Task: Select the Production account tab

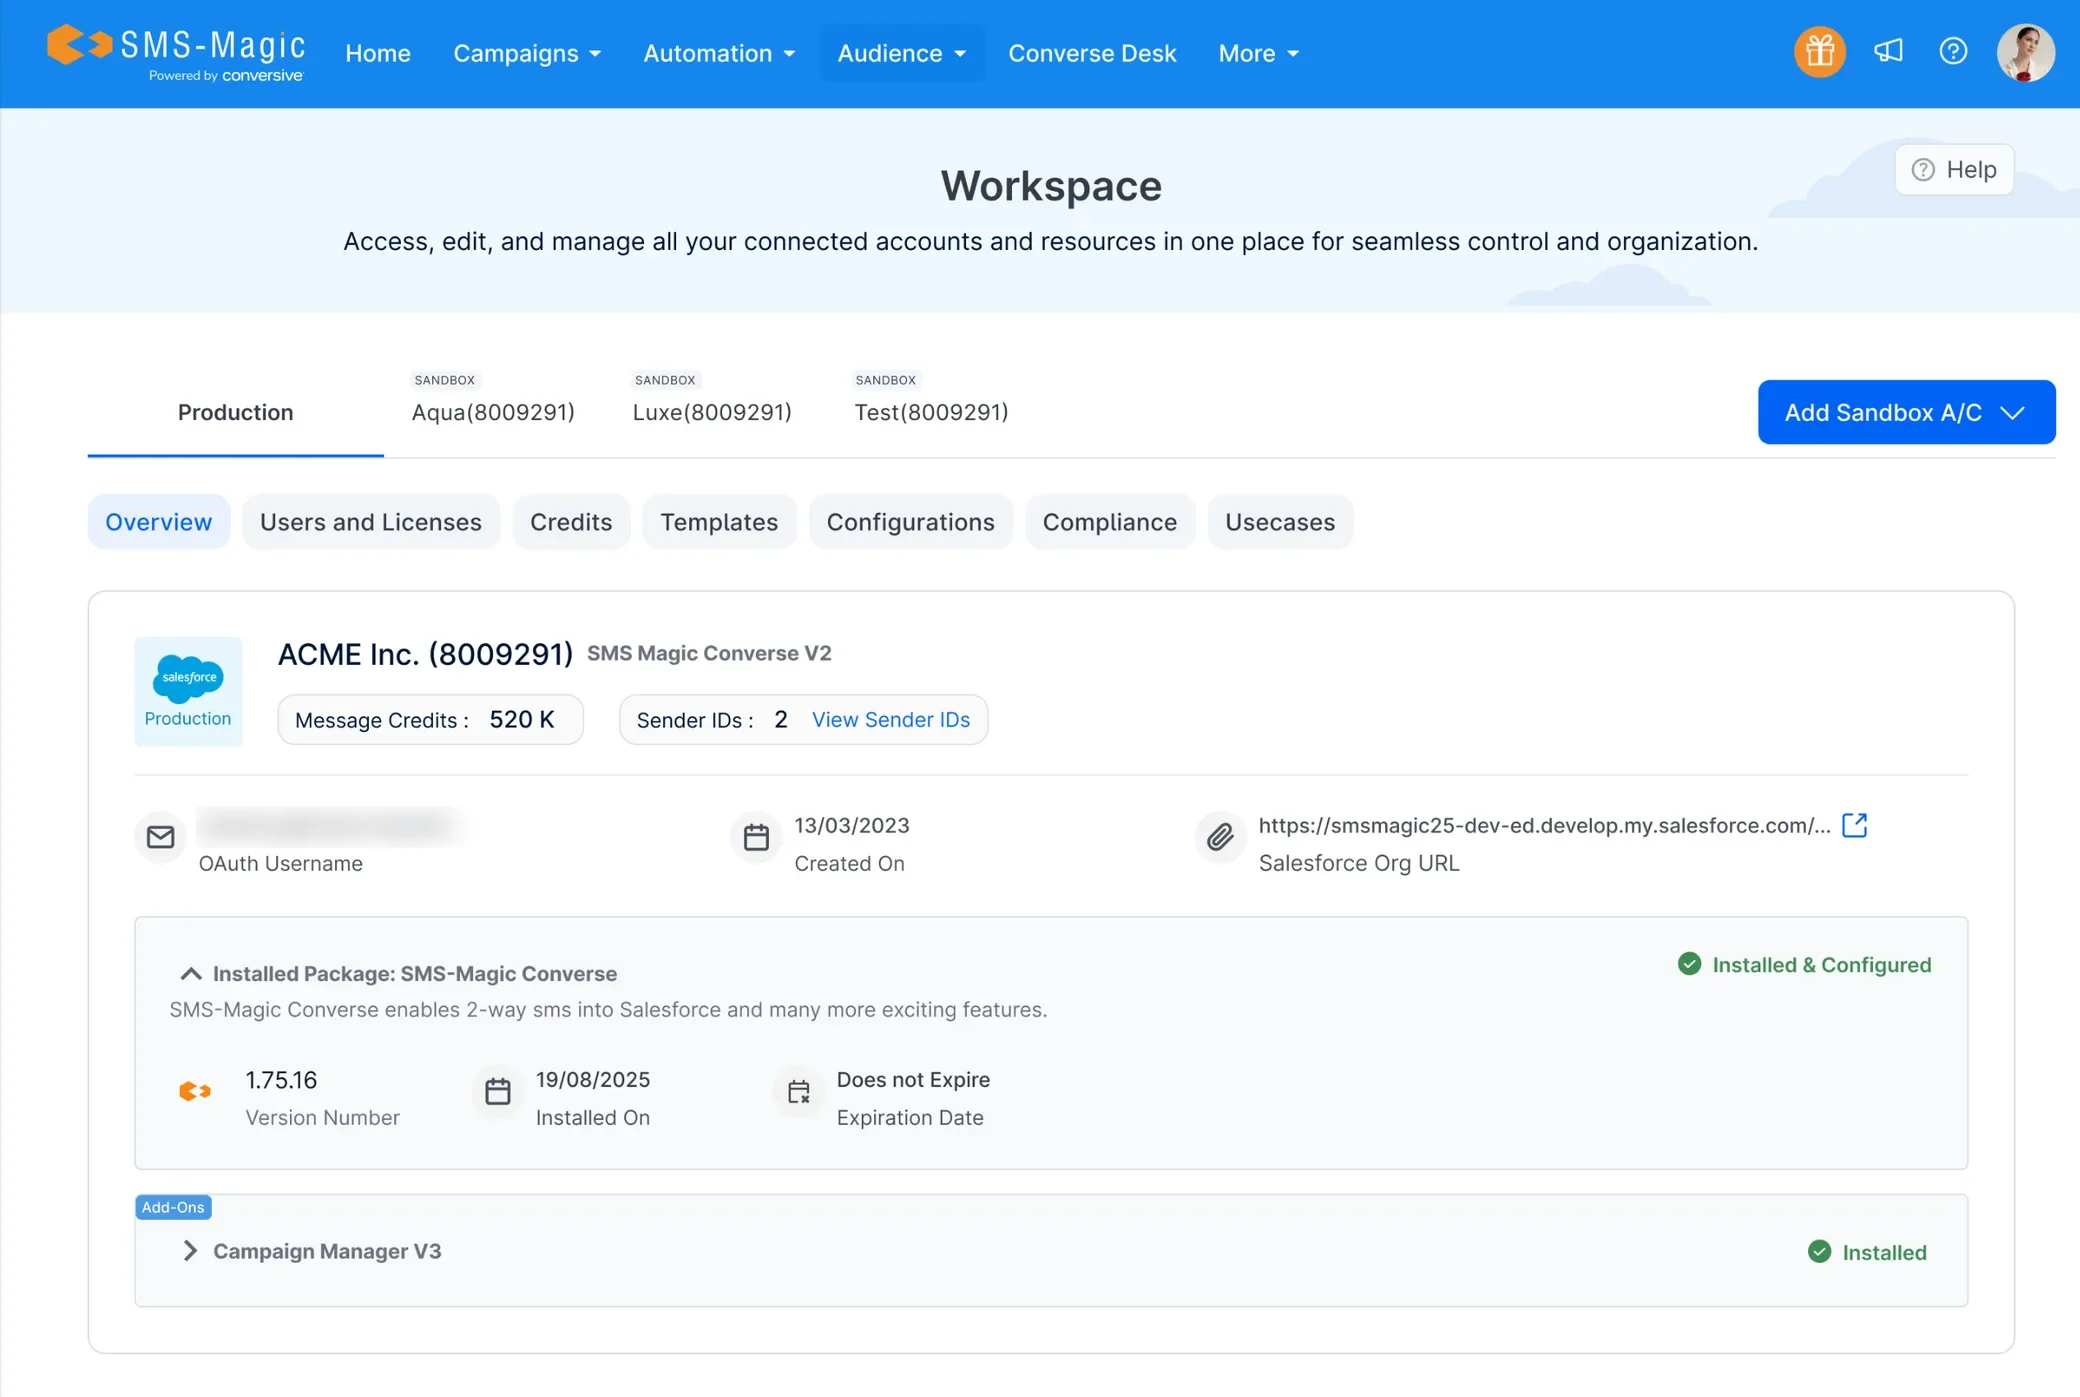Action: 235,412
